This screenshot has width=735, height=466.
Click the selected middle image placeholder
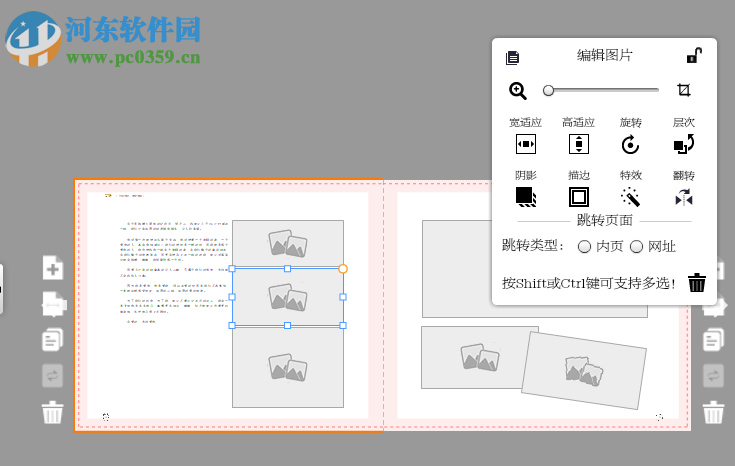[x=288, y=297]
